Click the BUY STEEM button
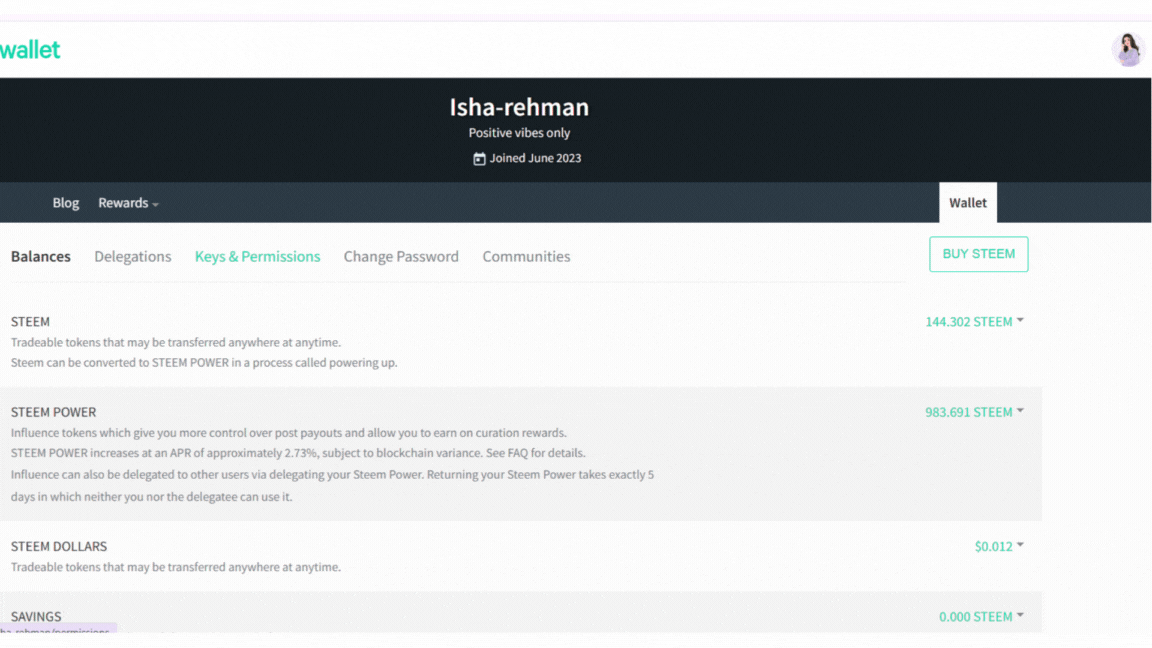 coord(979,254)
